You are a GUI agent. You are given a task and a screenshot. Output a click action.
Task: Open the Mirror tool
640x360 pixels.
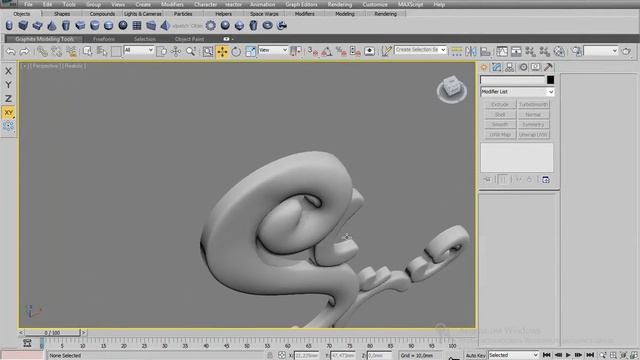(x=471, y=51)
